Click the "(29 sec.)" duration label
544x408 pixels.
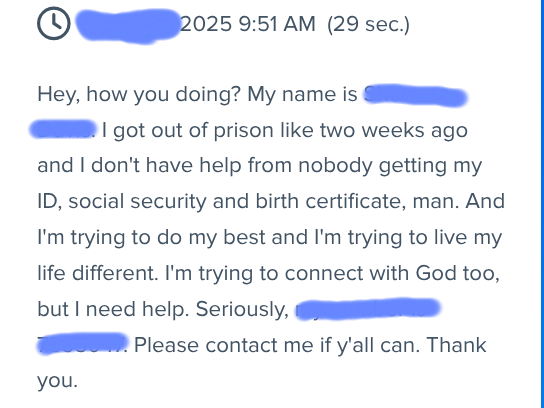pyautogui.click(x=368, y=25)
